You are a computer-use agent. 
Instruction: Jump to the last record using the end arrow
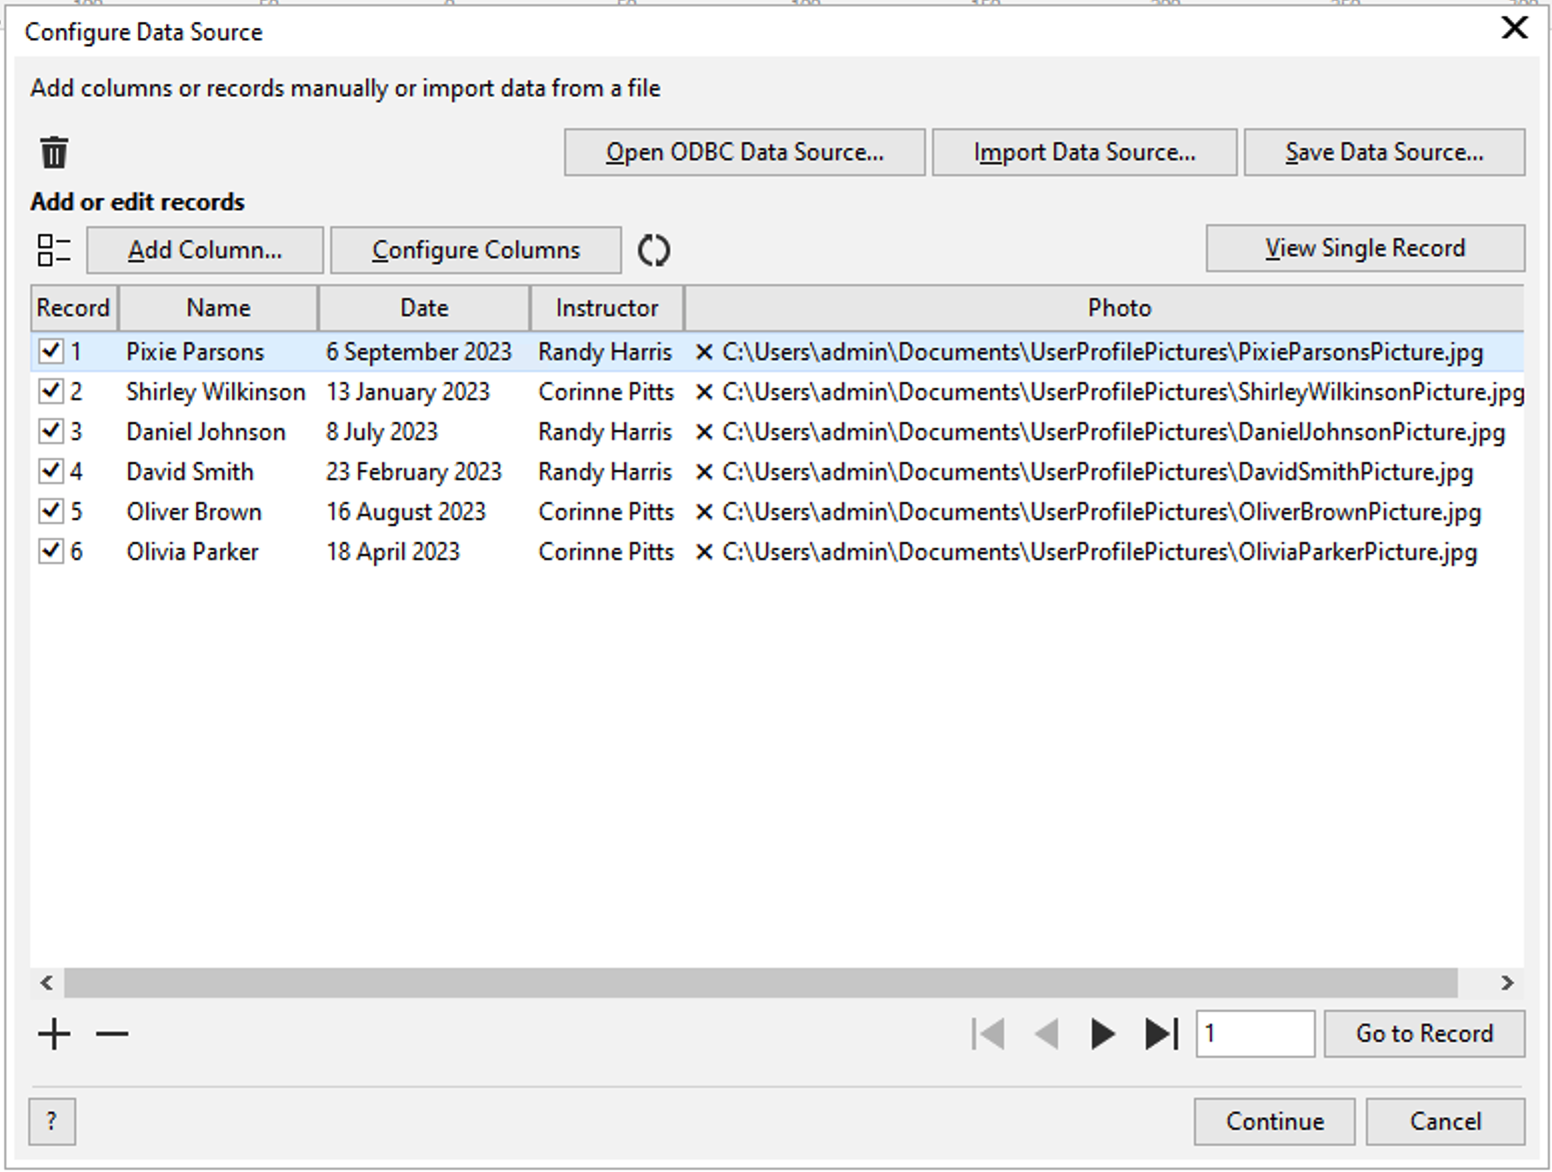(1158, 1033)
